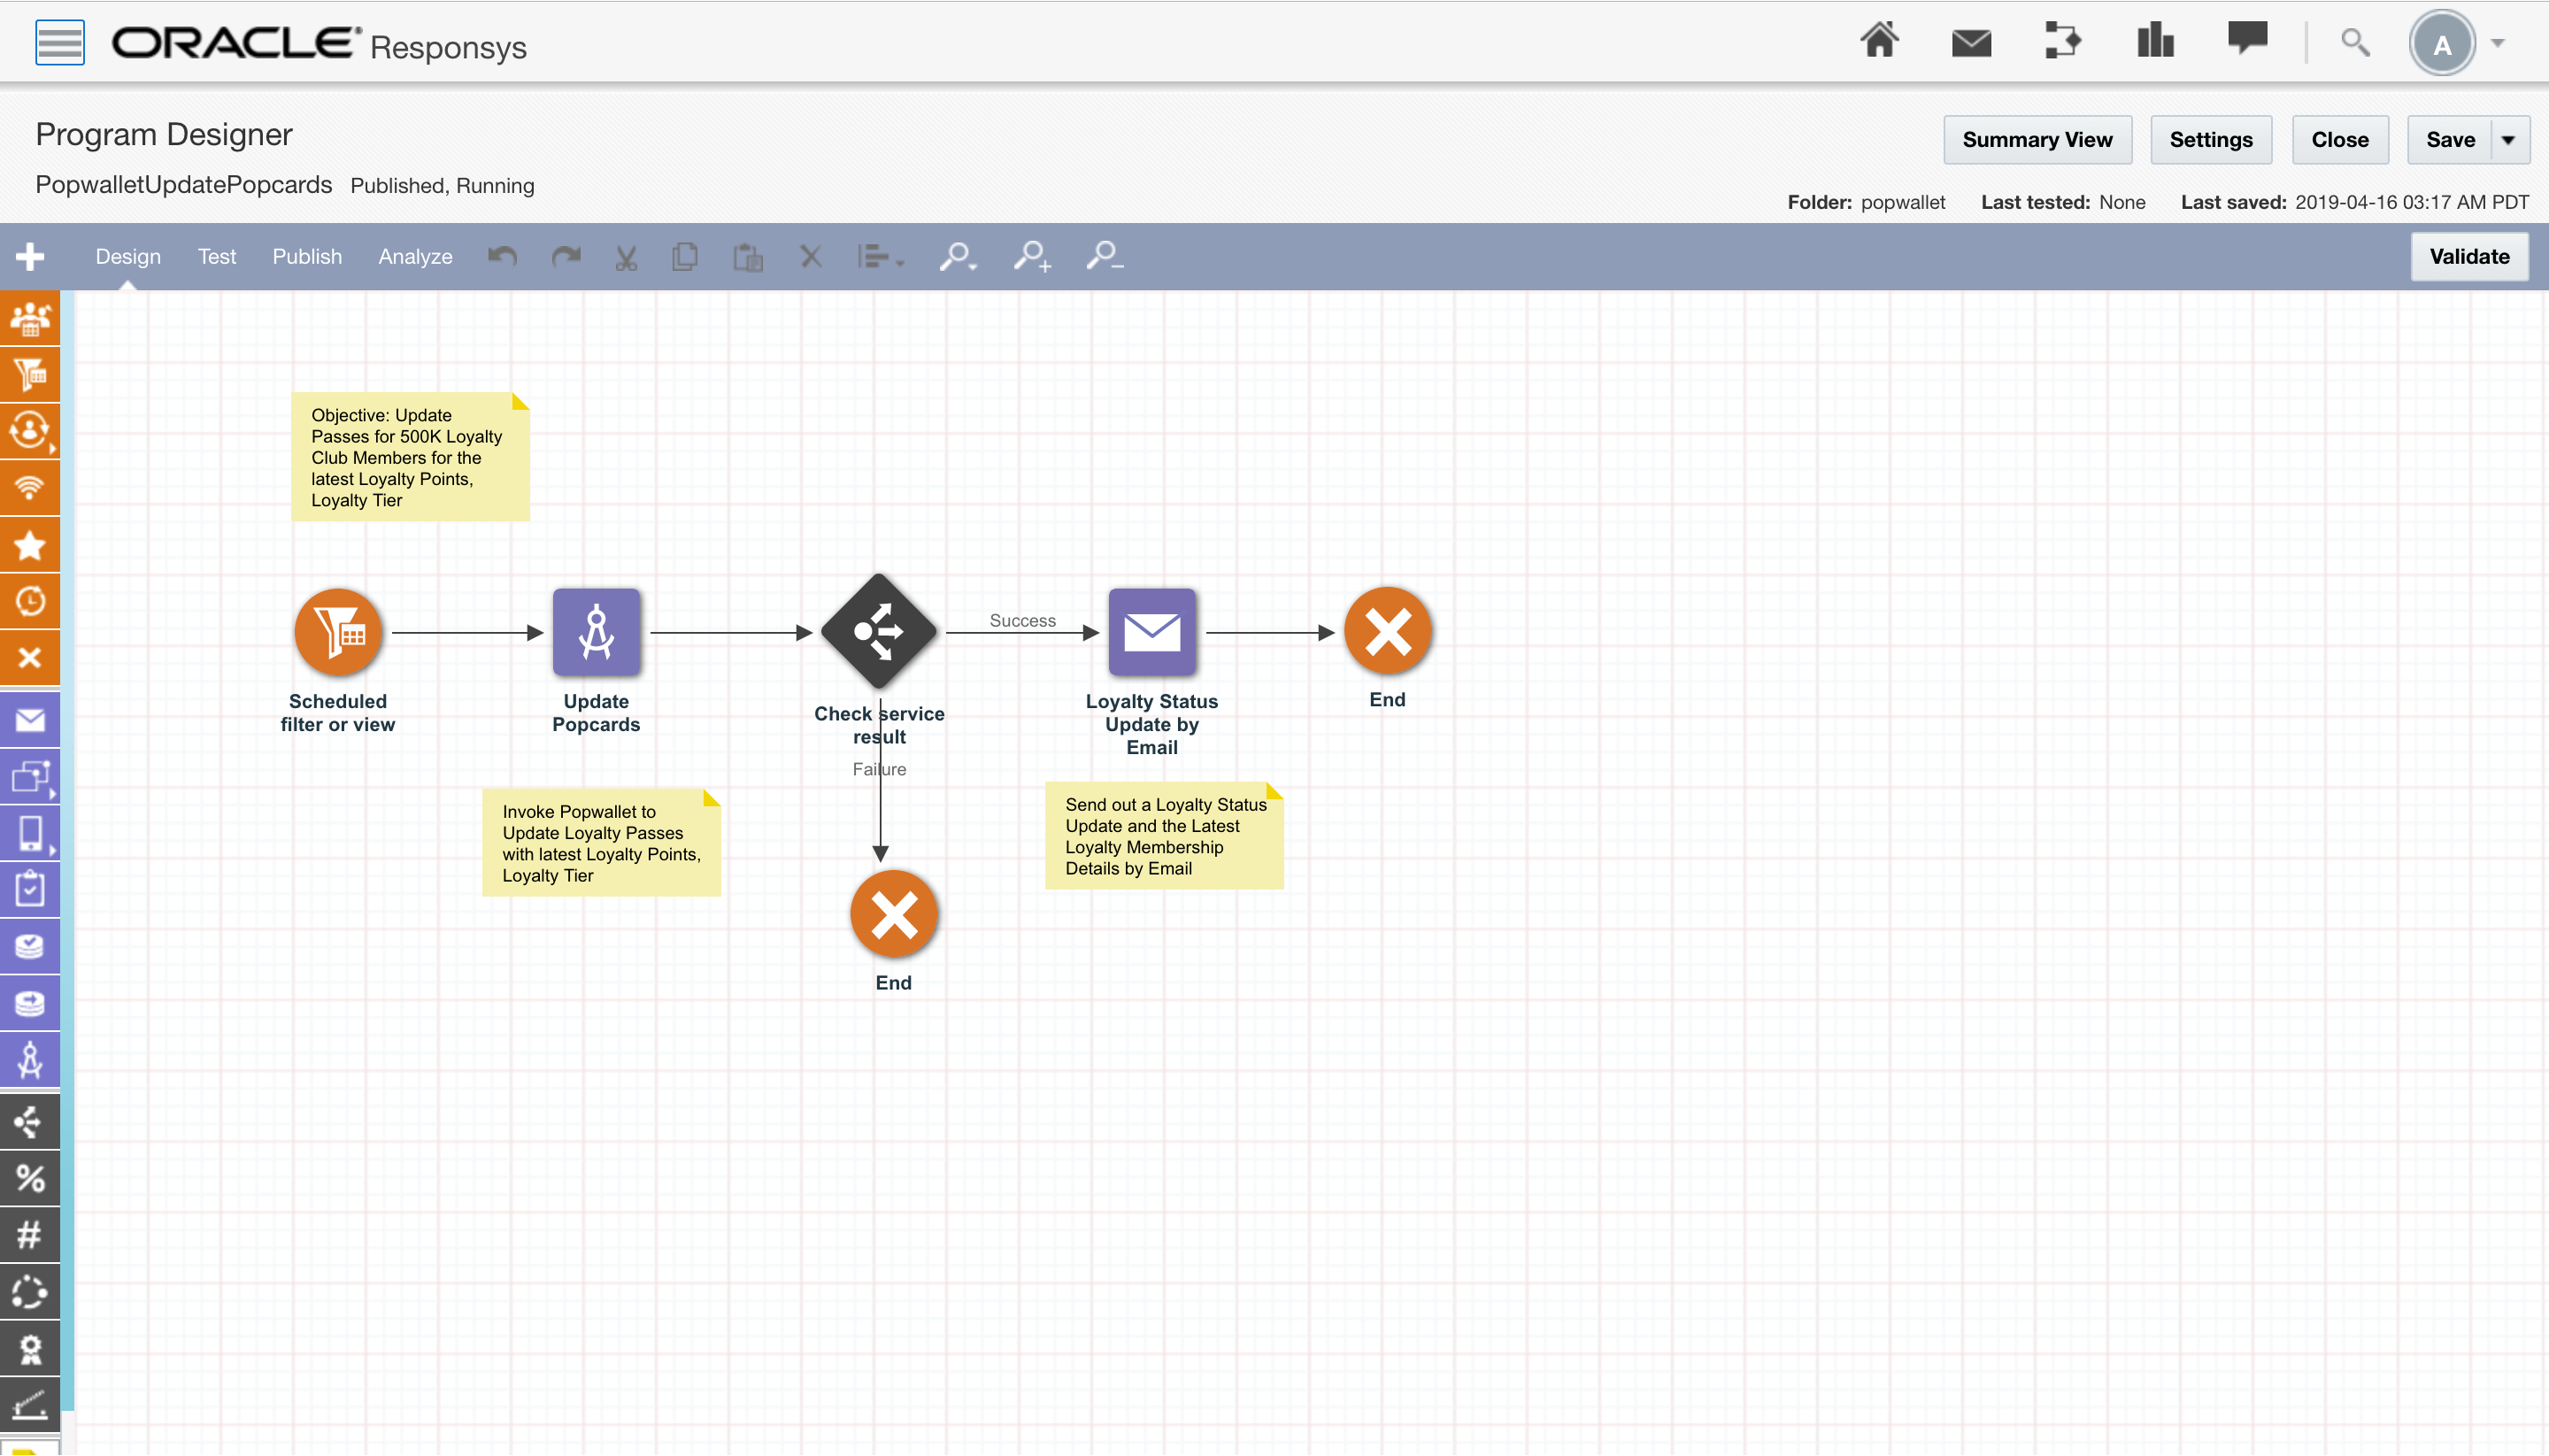The width and height of the screenshot is (2549, 1456).
Task: Click the undo arrow in toolbar
Action: click(x=502, y=257)
